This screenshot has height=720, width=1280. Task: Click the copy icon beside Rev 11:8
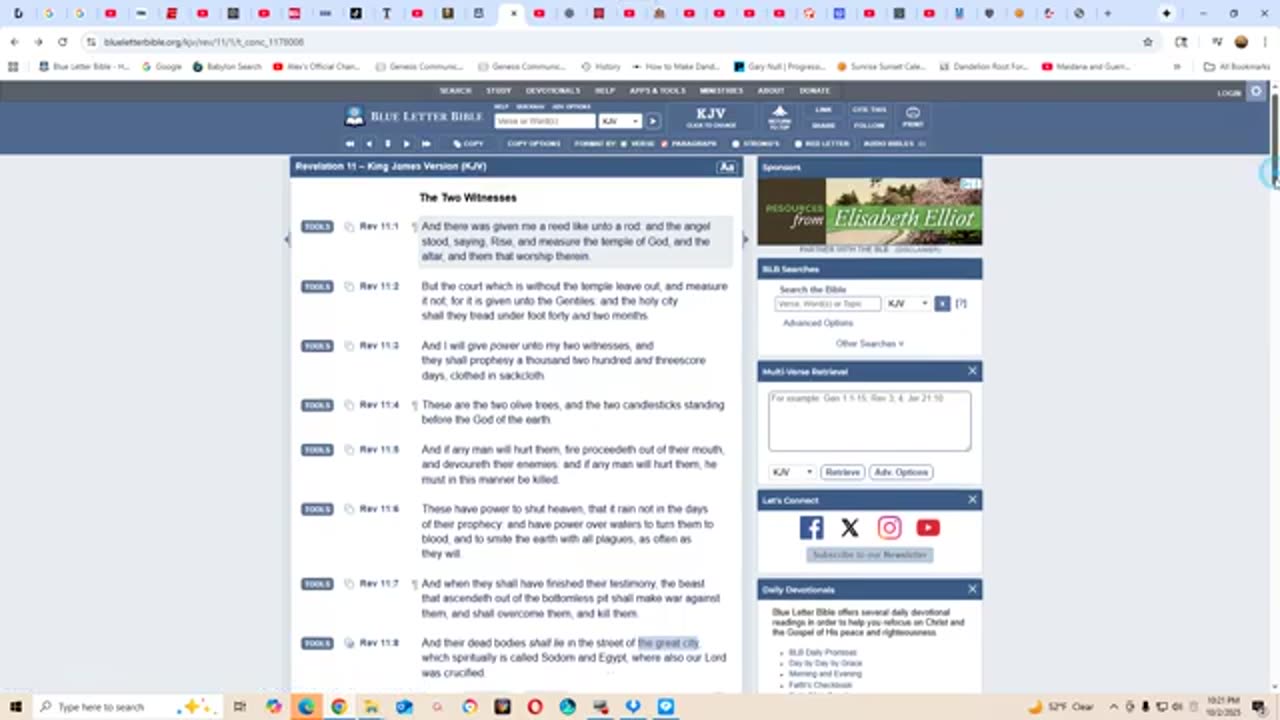(x=349, y=644)
